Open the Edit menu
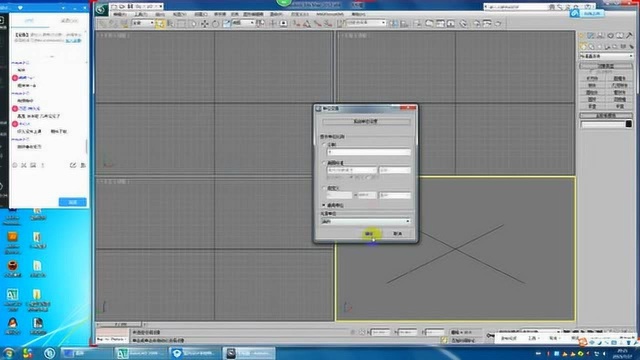640x360 pixels. [120, 14]
